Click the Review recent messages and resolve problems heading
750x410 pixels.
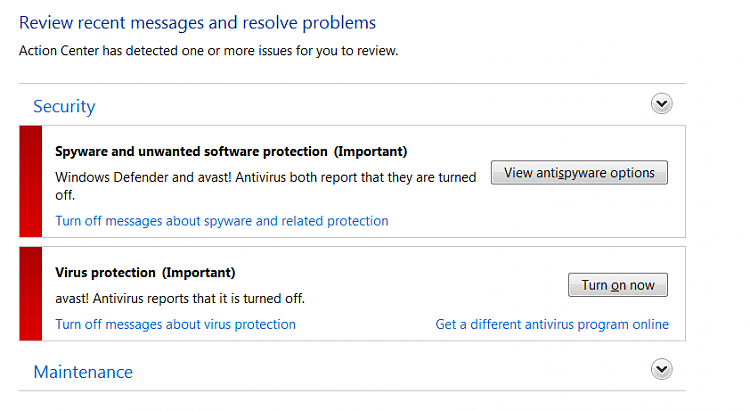pos(198,23)
